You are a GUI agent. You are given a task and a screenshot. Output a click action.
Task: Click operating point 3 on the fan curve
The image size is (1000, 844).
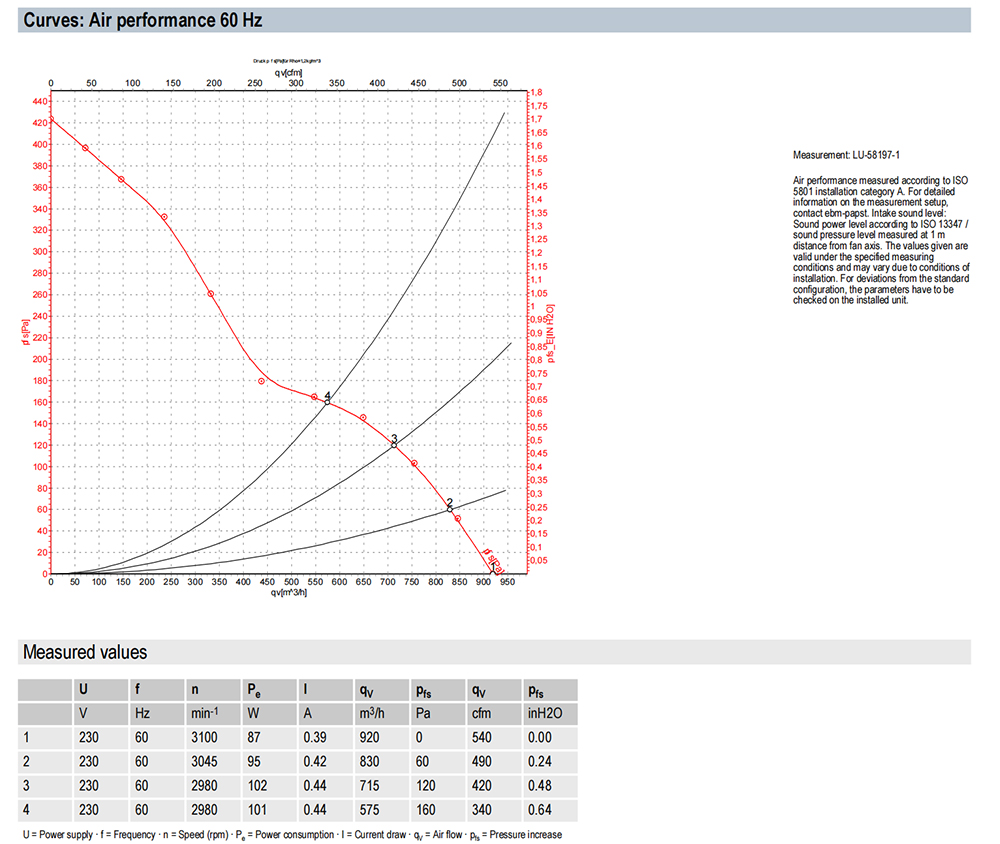pyautogui.click(x=394, y=444)
